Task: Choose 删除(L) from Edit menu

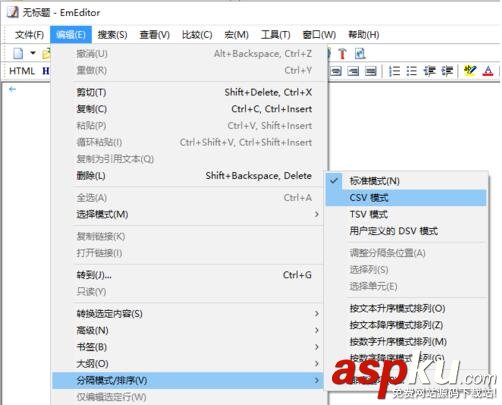Action: pyautogui.click(x=188, y=176)
